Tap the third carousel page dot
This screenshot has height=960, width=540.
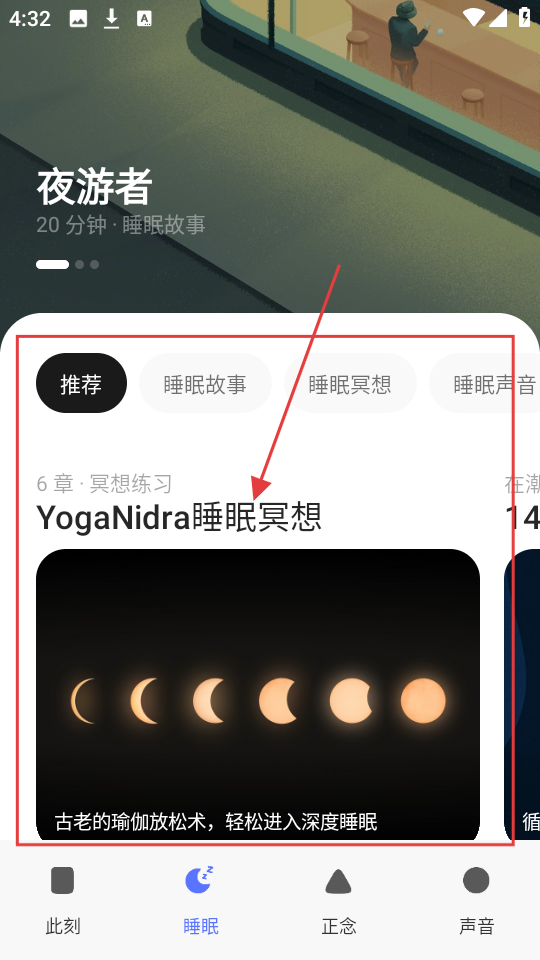[94, 264]
